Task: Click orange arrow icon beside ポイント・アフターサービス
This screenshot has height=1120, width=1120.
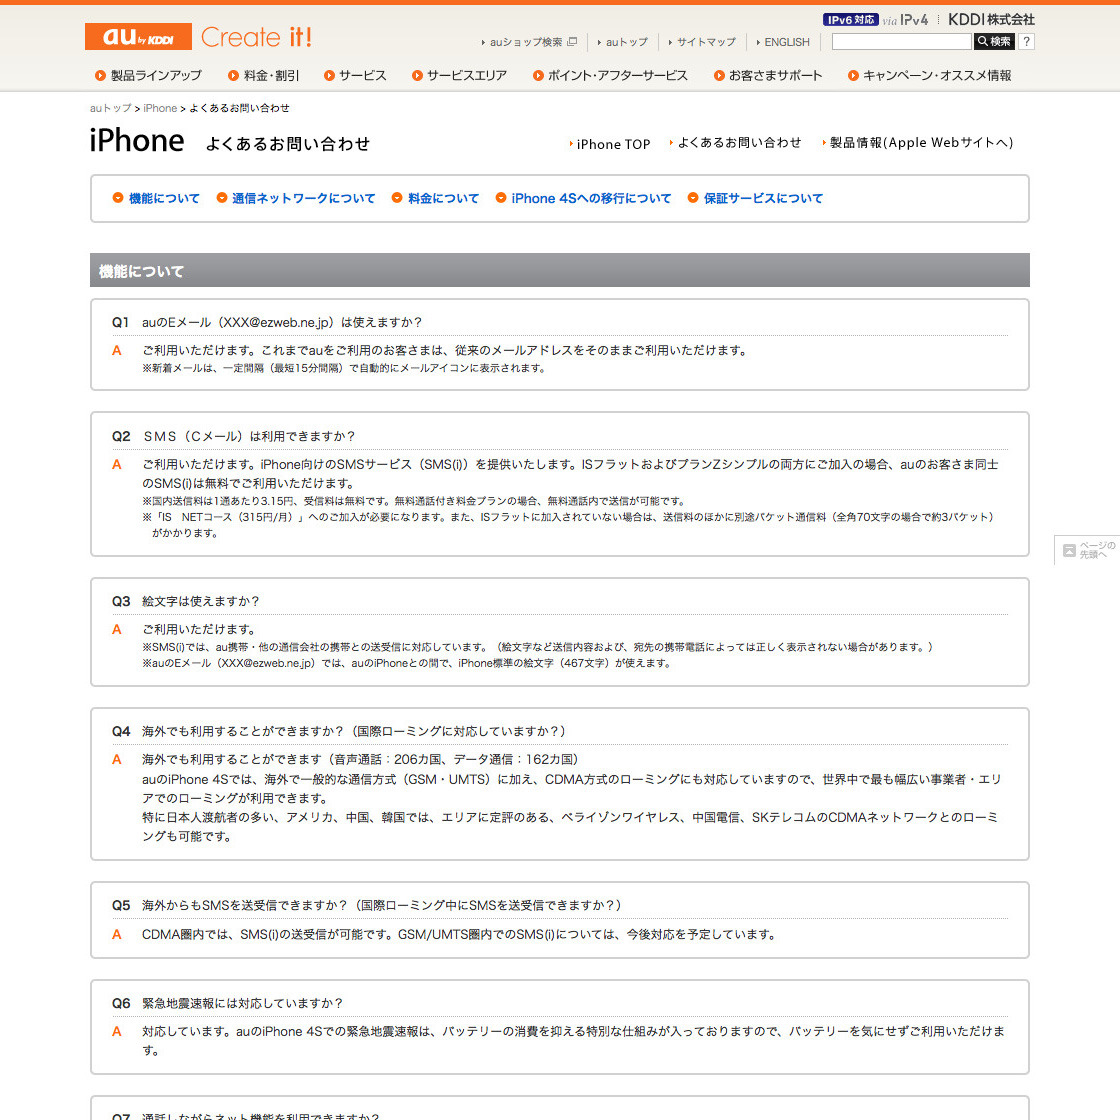Action: click(x=538, y=76)
